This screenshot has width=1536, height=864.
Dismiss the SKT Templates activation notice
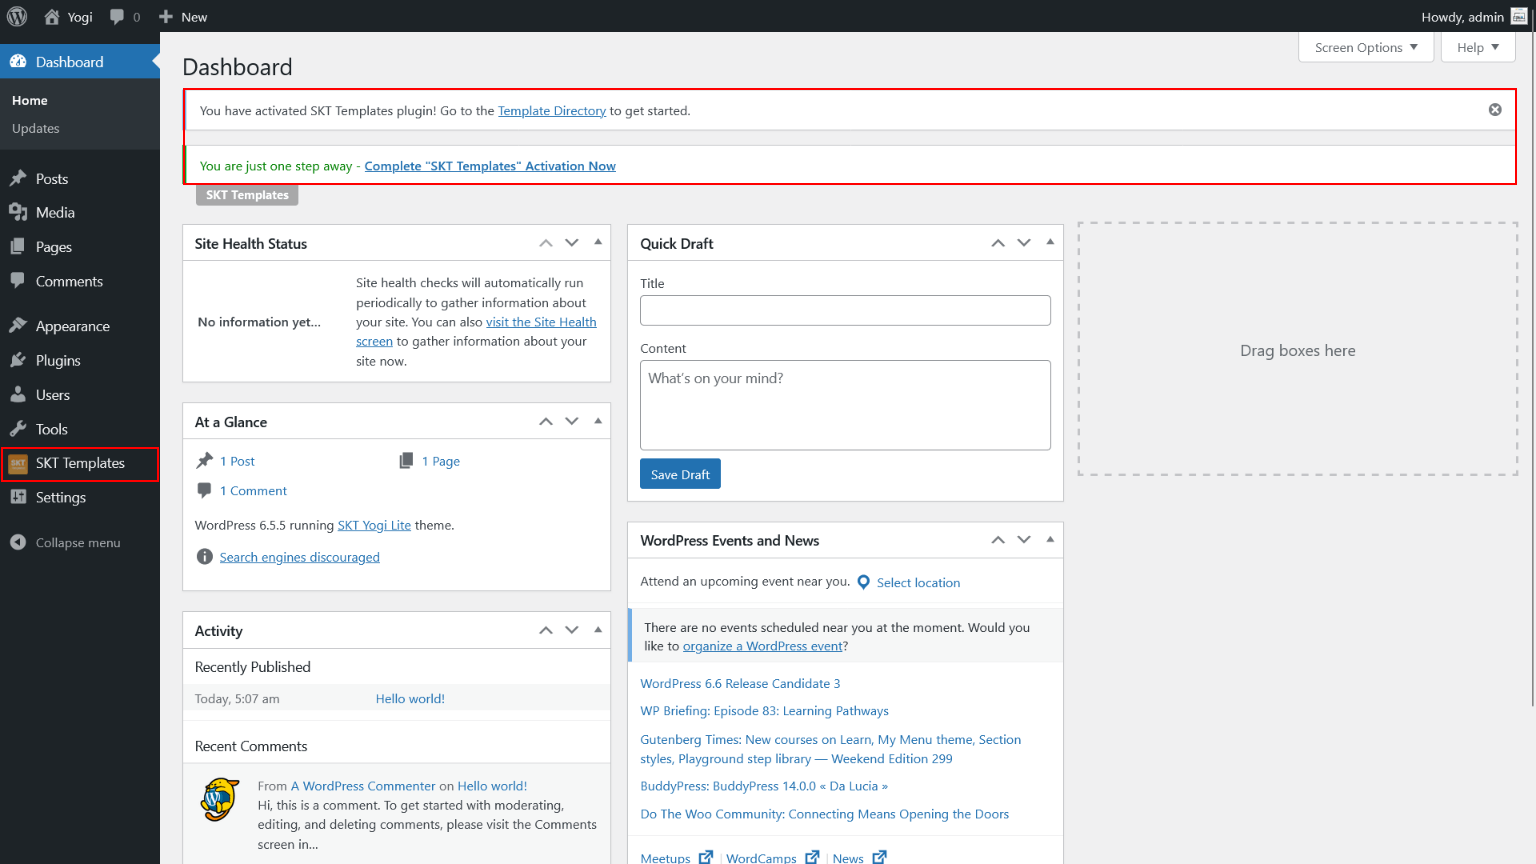point(1495,110)
